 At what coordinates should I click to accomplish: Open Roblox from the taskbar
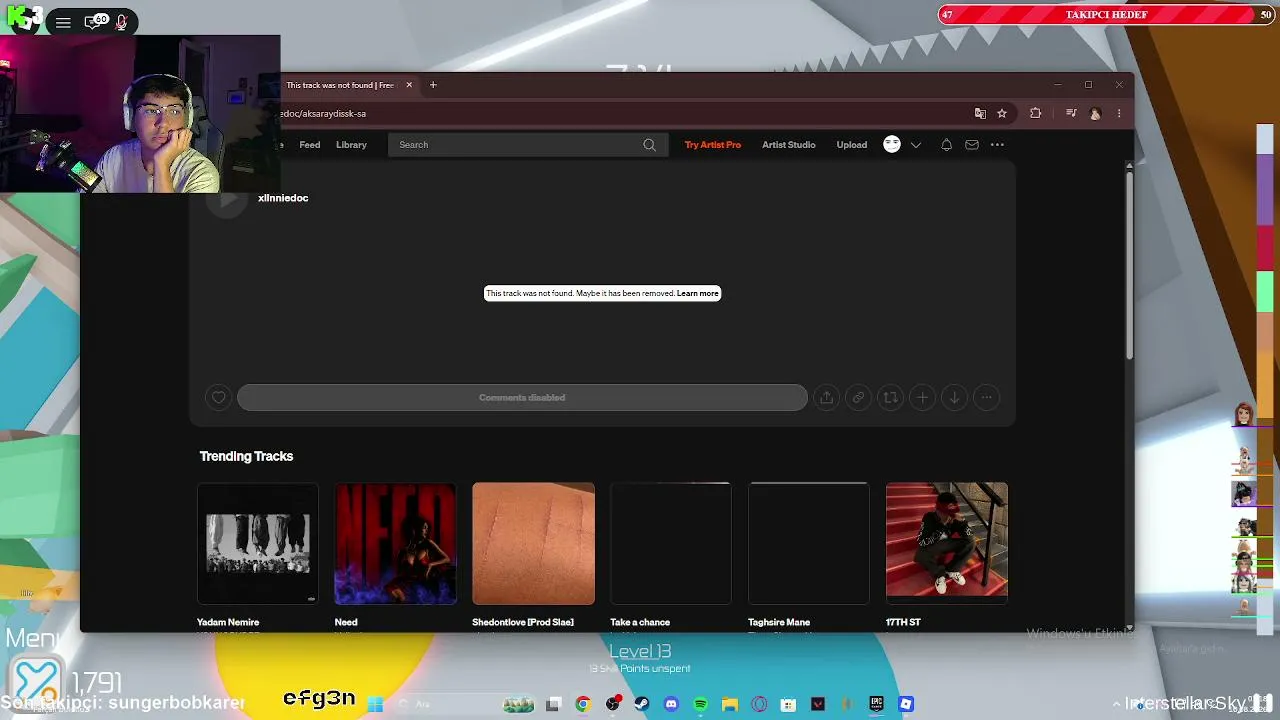[906, 704]
